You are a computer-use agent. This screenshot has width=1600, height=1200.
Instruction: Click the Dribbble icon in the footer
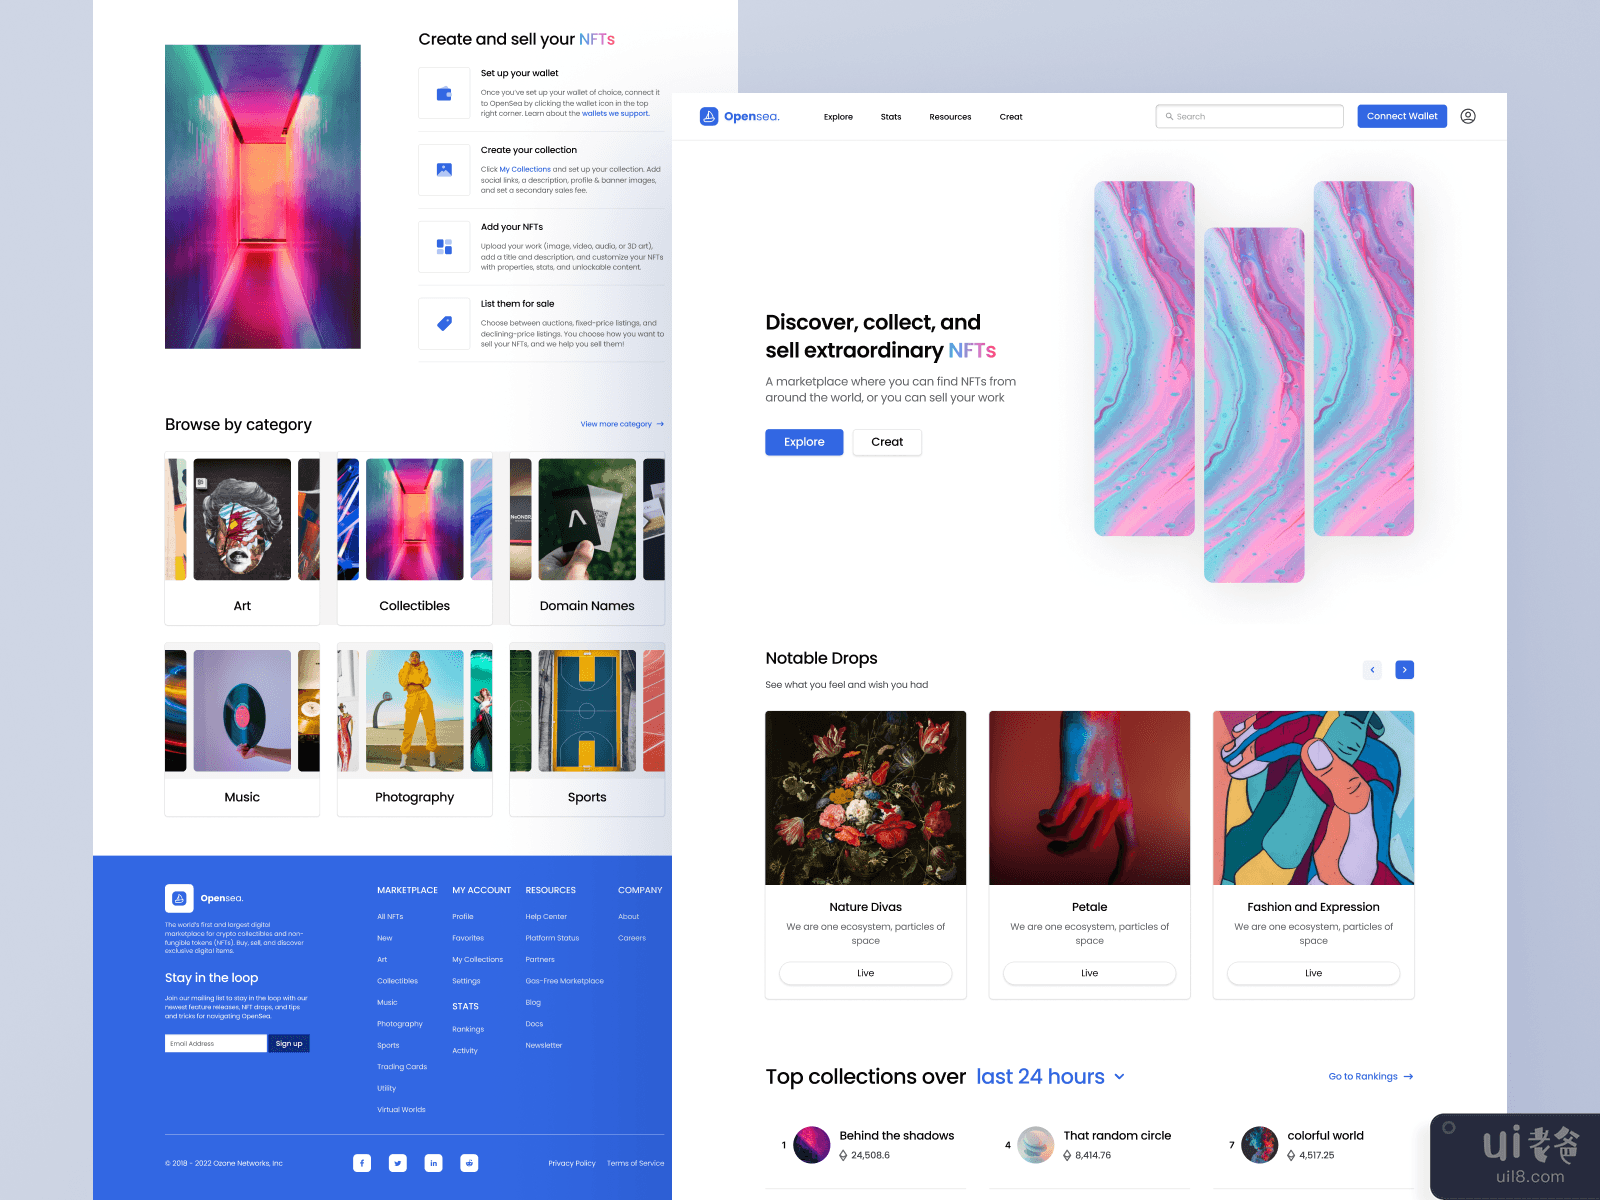click(x=469, y=1163)
